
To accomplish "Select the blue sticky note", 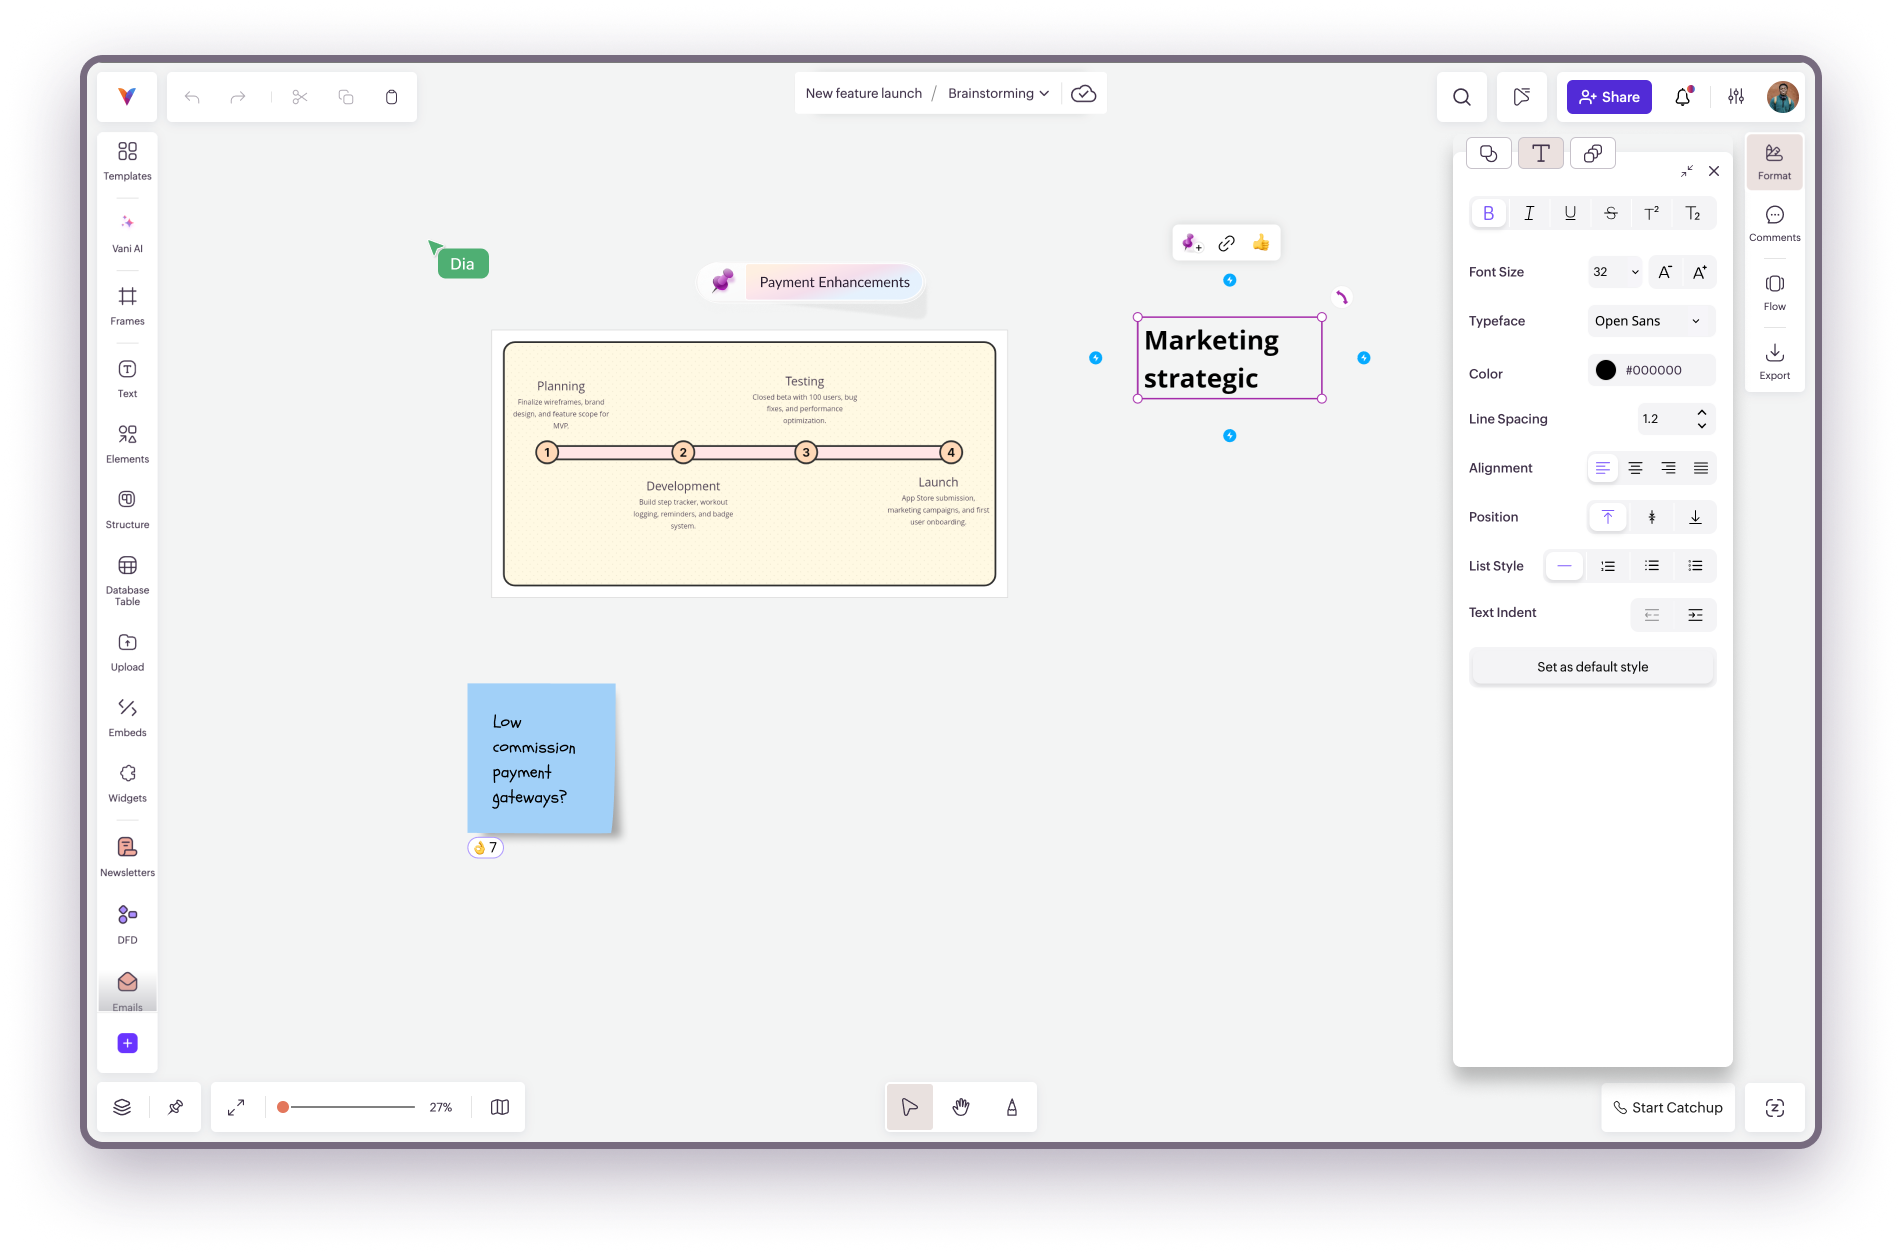I will click(x=541, y=758).
